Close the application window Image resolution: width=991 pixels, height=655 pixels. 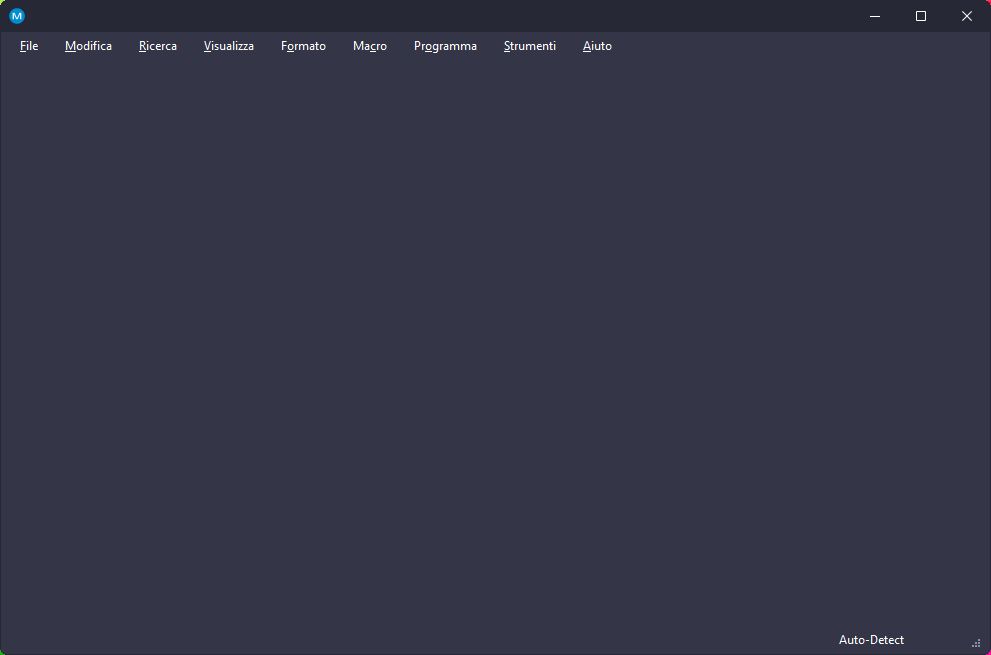(966, 16)
